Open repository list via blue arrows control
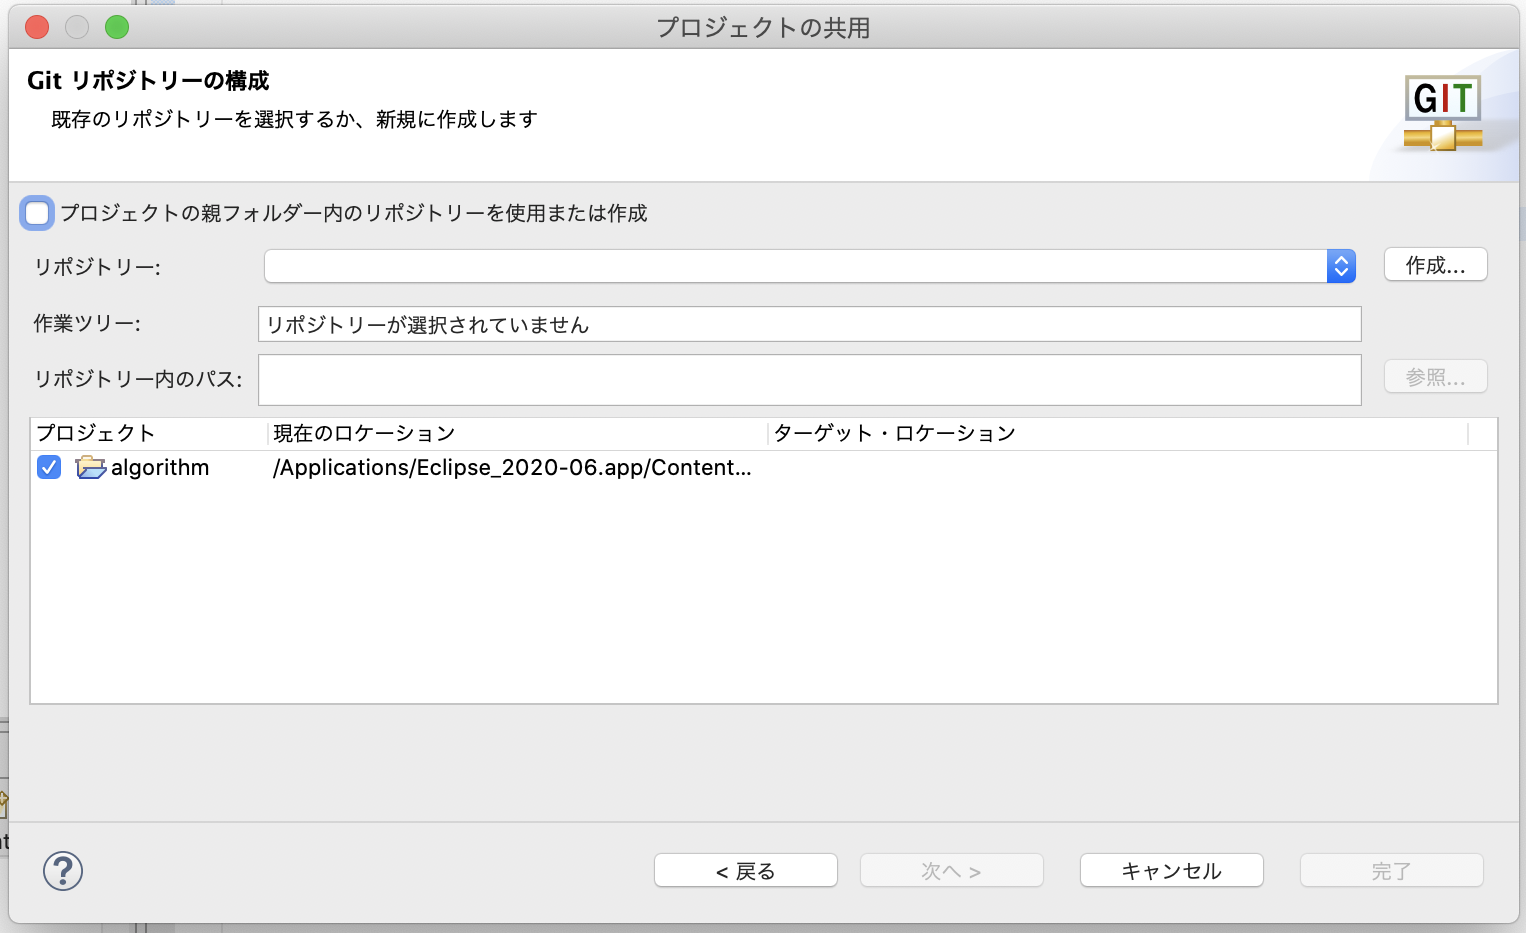 point(1340,266)
